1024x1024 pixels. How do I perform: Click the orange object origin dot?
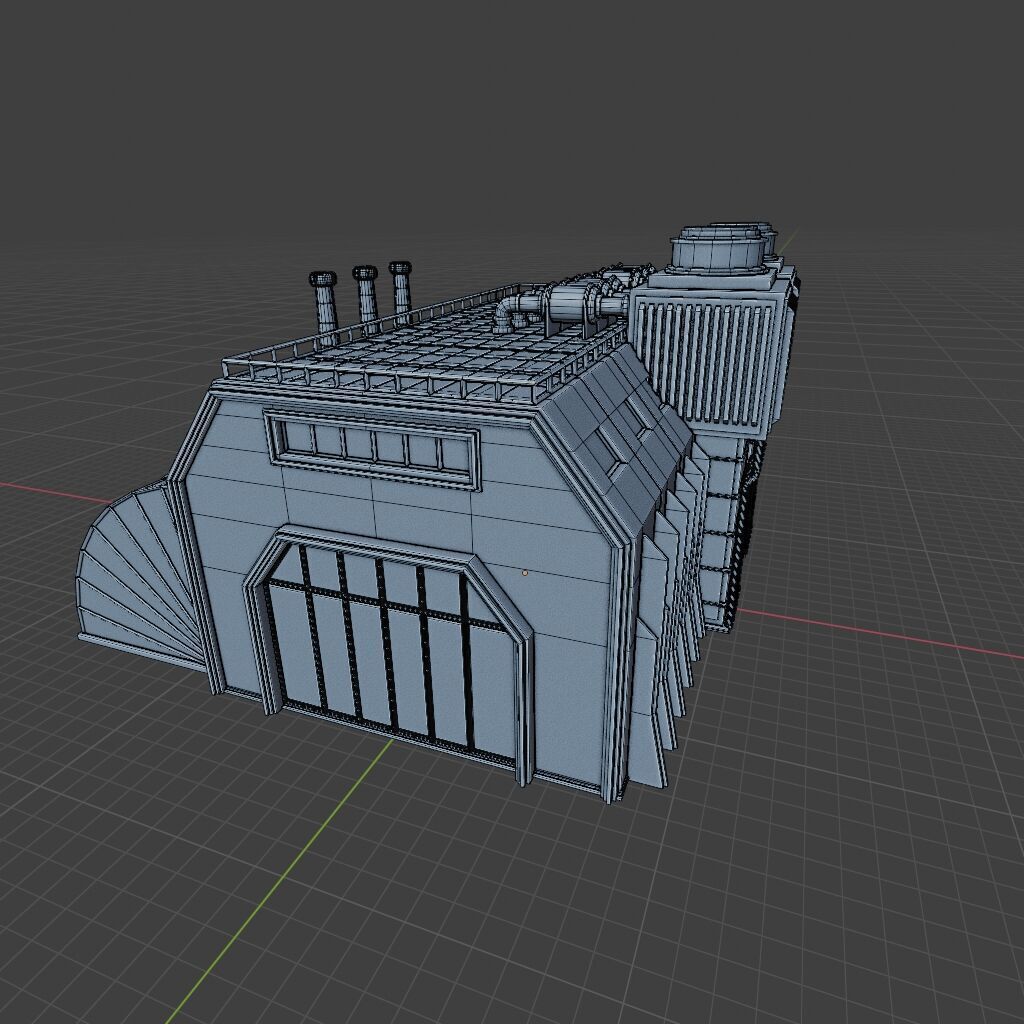click(525, 573)
